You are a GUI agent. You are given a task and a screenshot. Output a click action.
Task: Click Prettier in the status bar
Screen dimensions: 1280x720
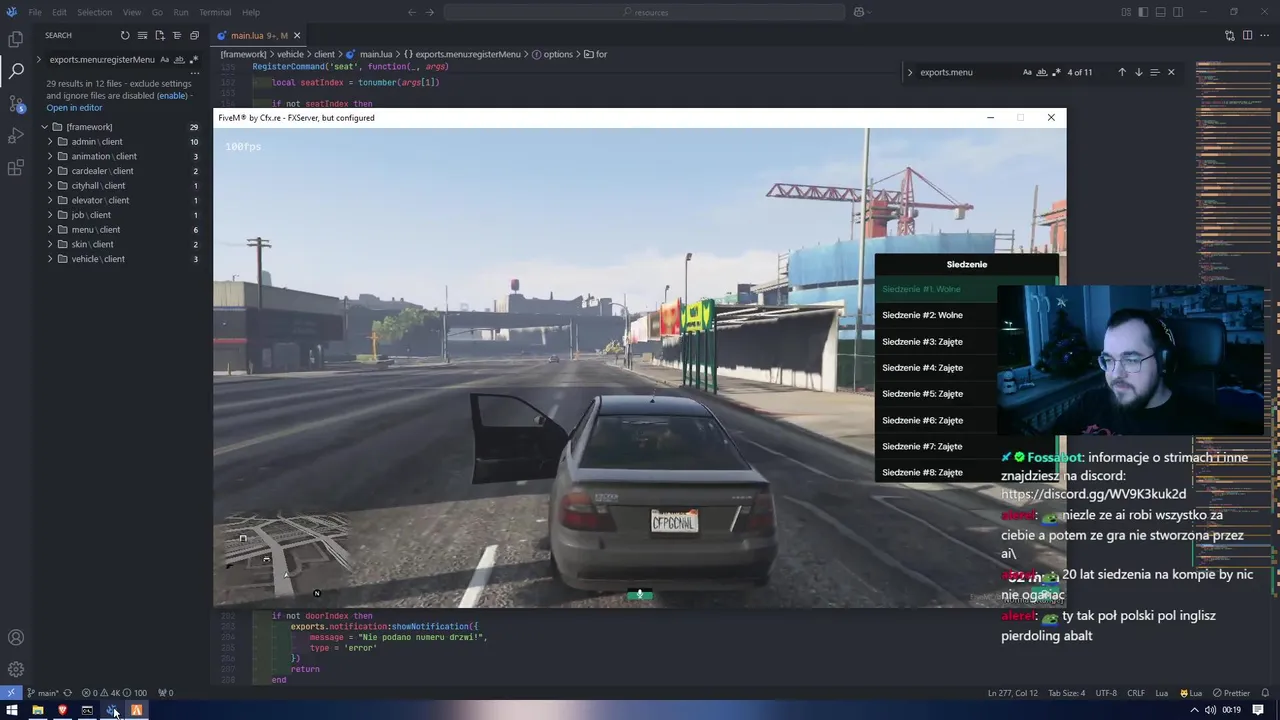point(1231,693)
